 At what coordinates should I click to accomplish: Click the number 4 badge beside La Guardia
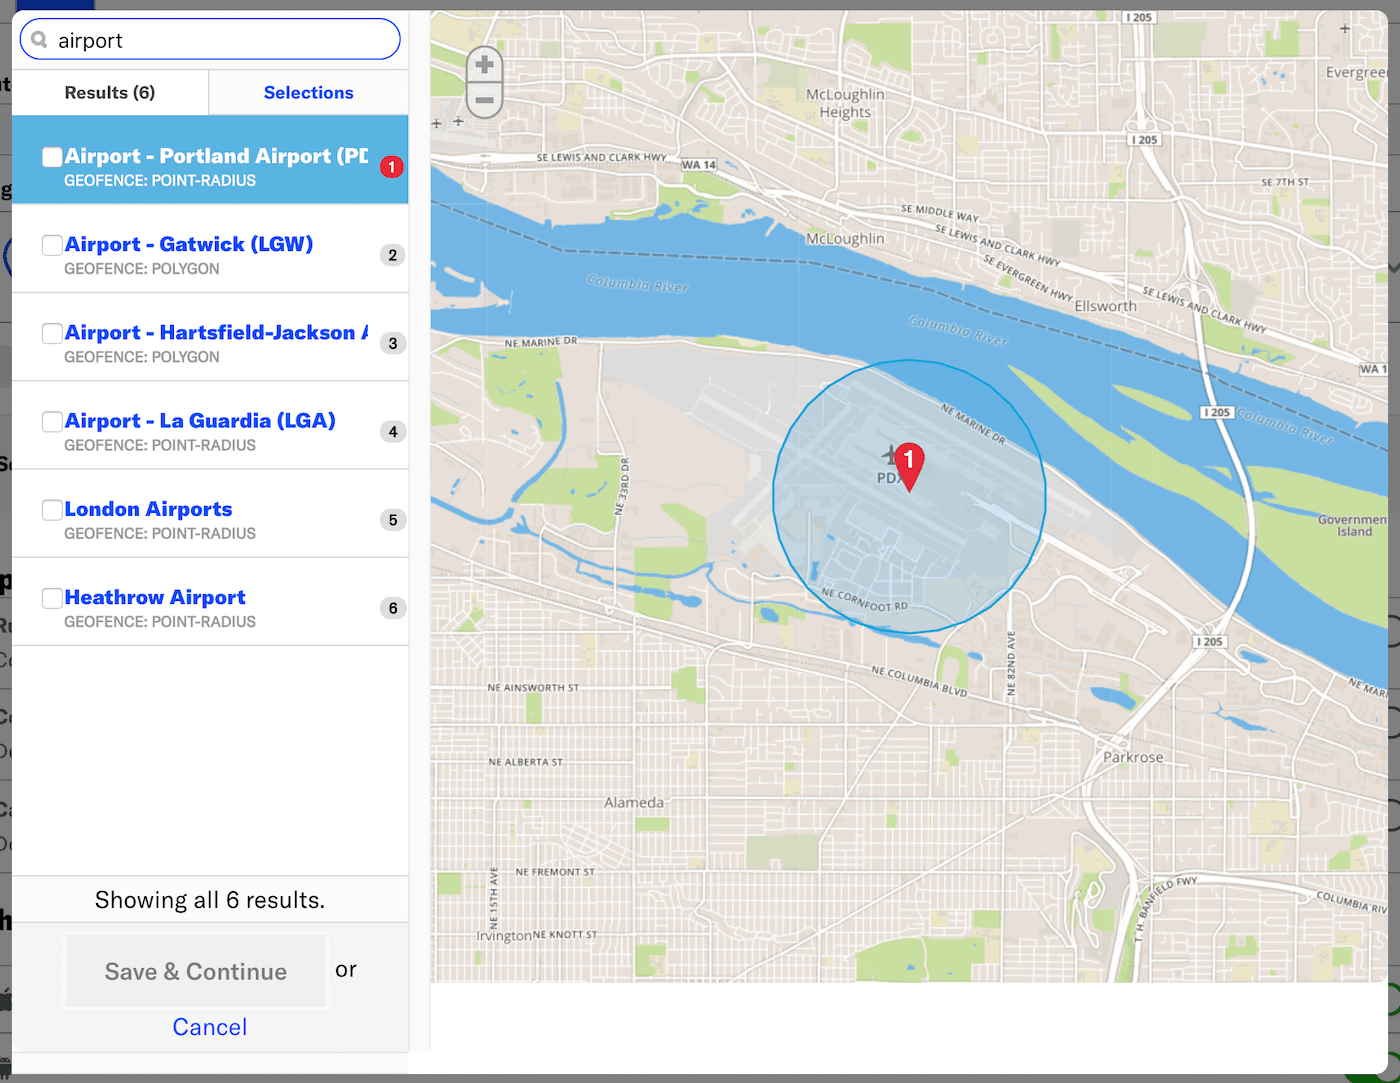coord(392,432)
